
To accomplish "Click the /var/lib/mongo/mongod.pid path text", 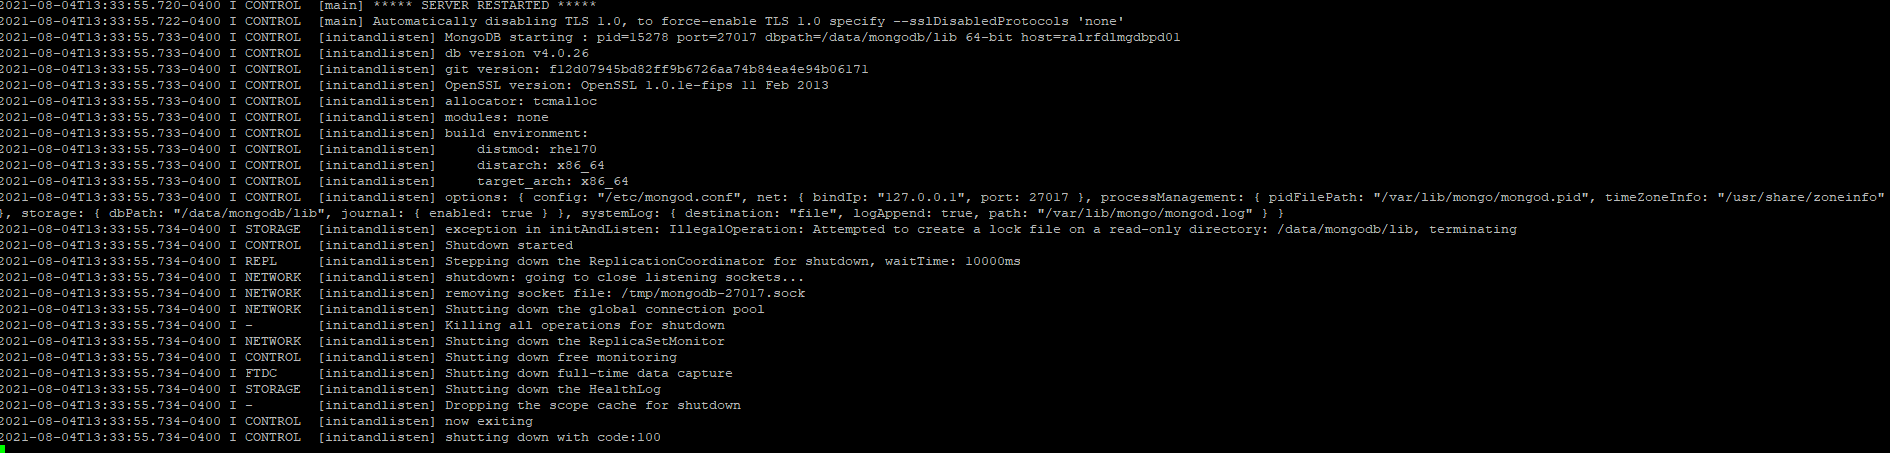I will pos(1479,197).
